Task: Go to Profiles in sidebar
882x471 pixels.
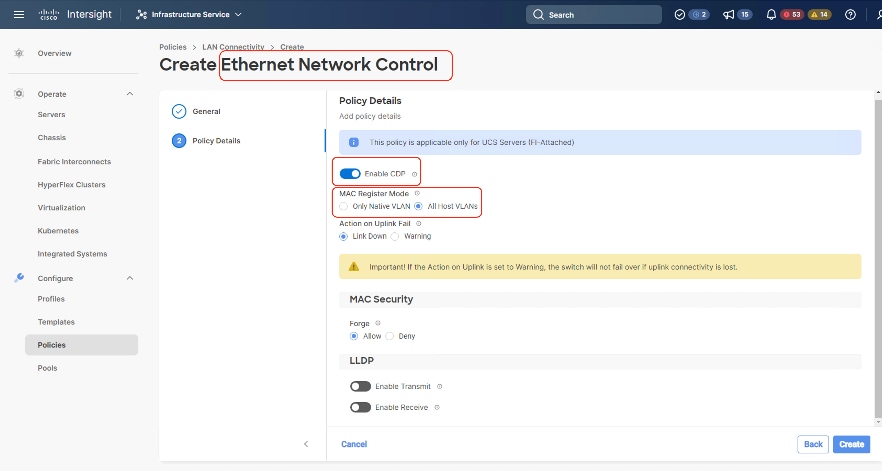Action: point(51,299)
